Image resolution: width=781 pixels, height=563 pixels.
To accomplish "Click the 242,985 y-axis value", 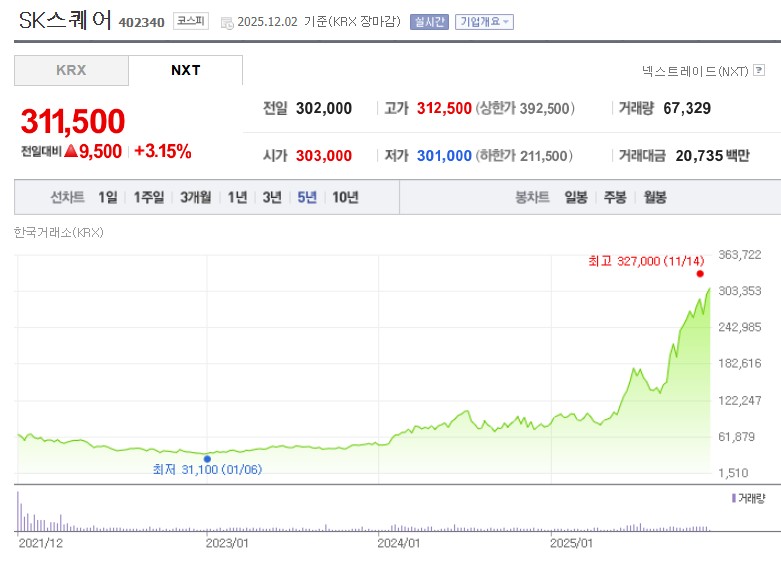I will coord(740,327).
